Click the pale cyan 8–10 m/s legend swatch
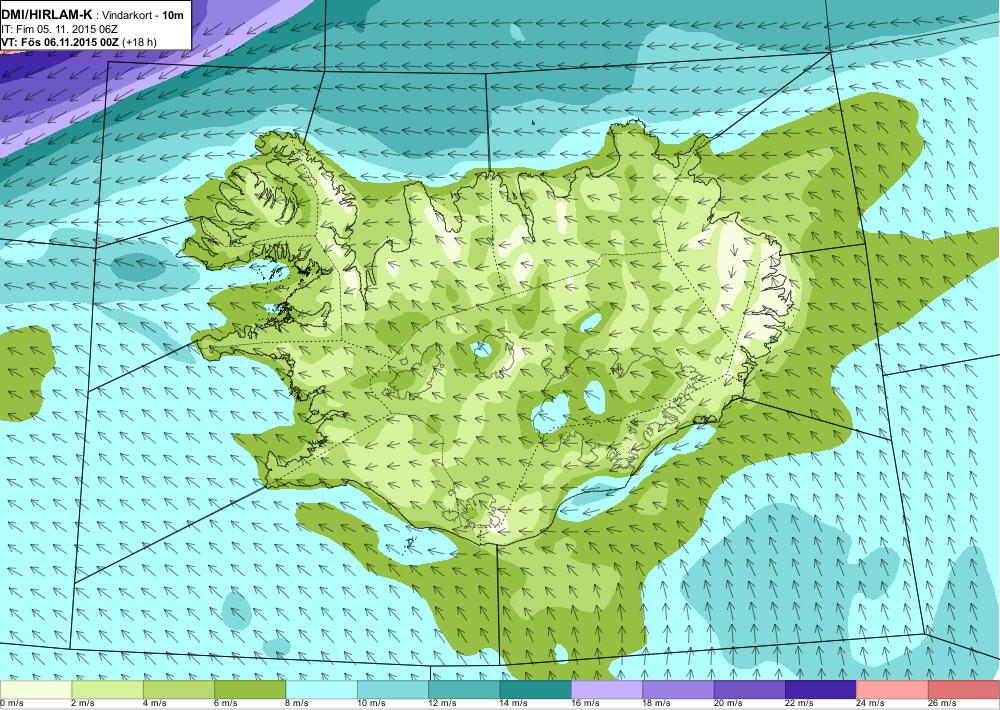The height and width of the screenshot is (710, 1000). [x=321, y=690]
